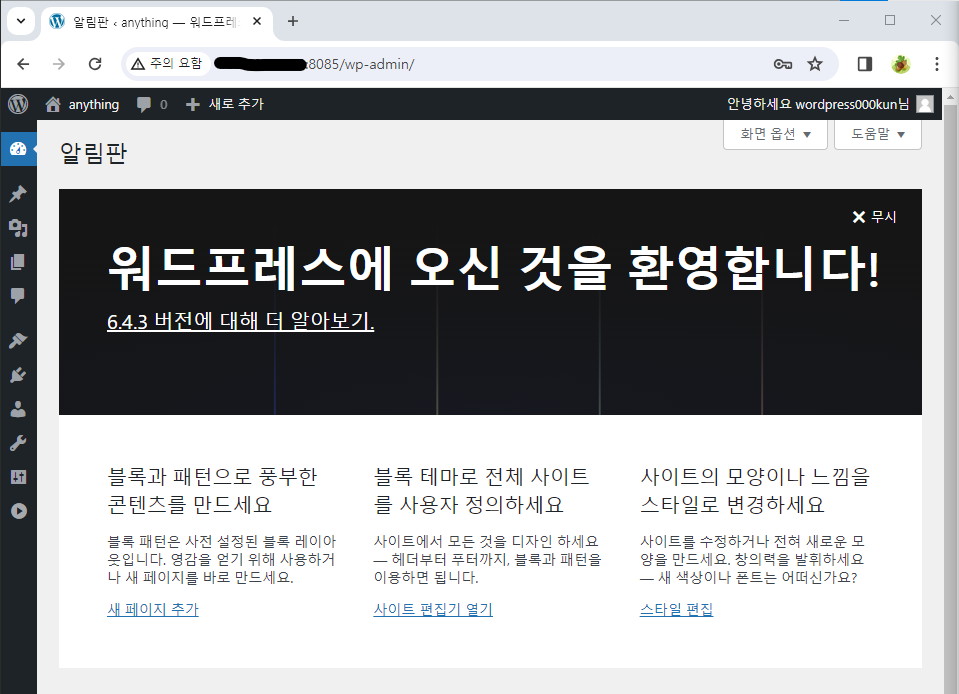Viewport: 959px width, 694px height.
Task: Open the Tools wrench icon in the sidebar
Action: point(18,443)
